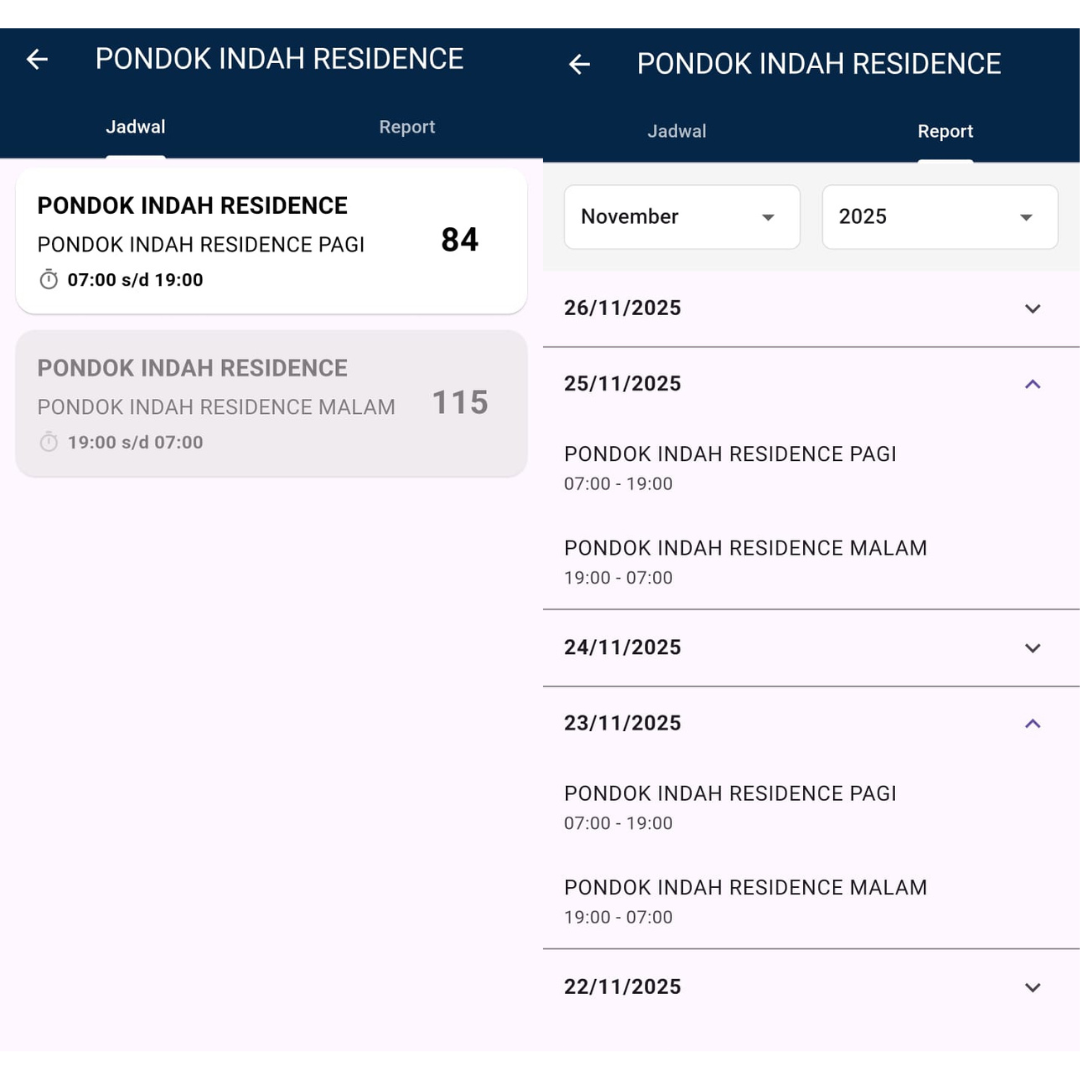Open the Malam report under 25/11/2025

click(x=745, y=561)
